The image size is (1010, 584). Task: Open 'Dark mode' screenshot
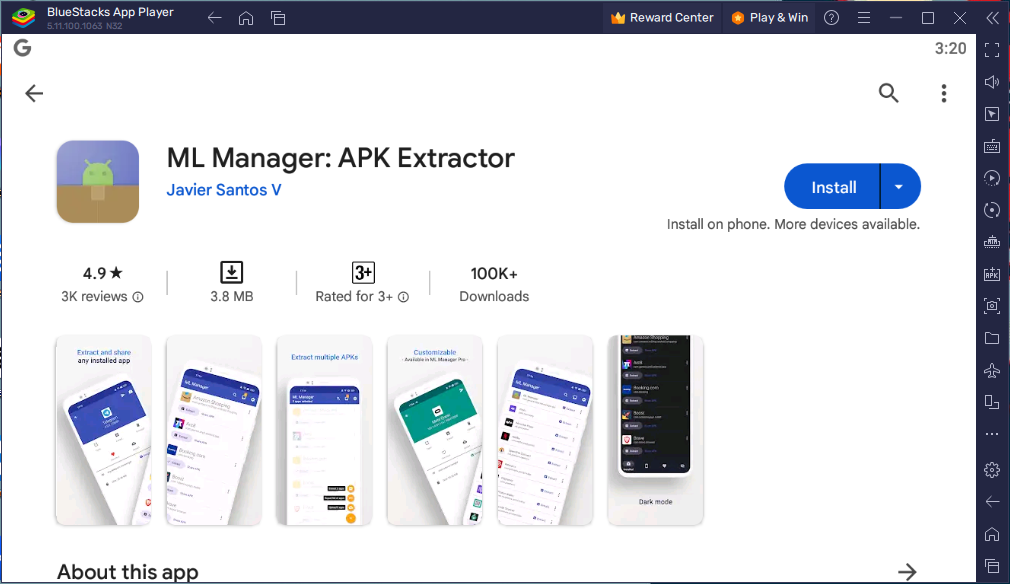click(656, 430)
